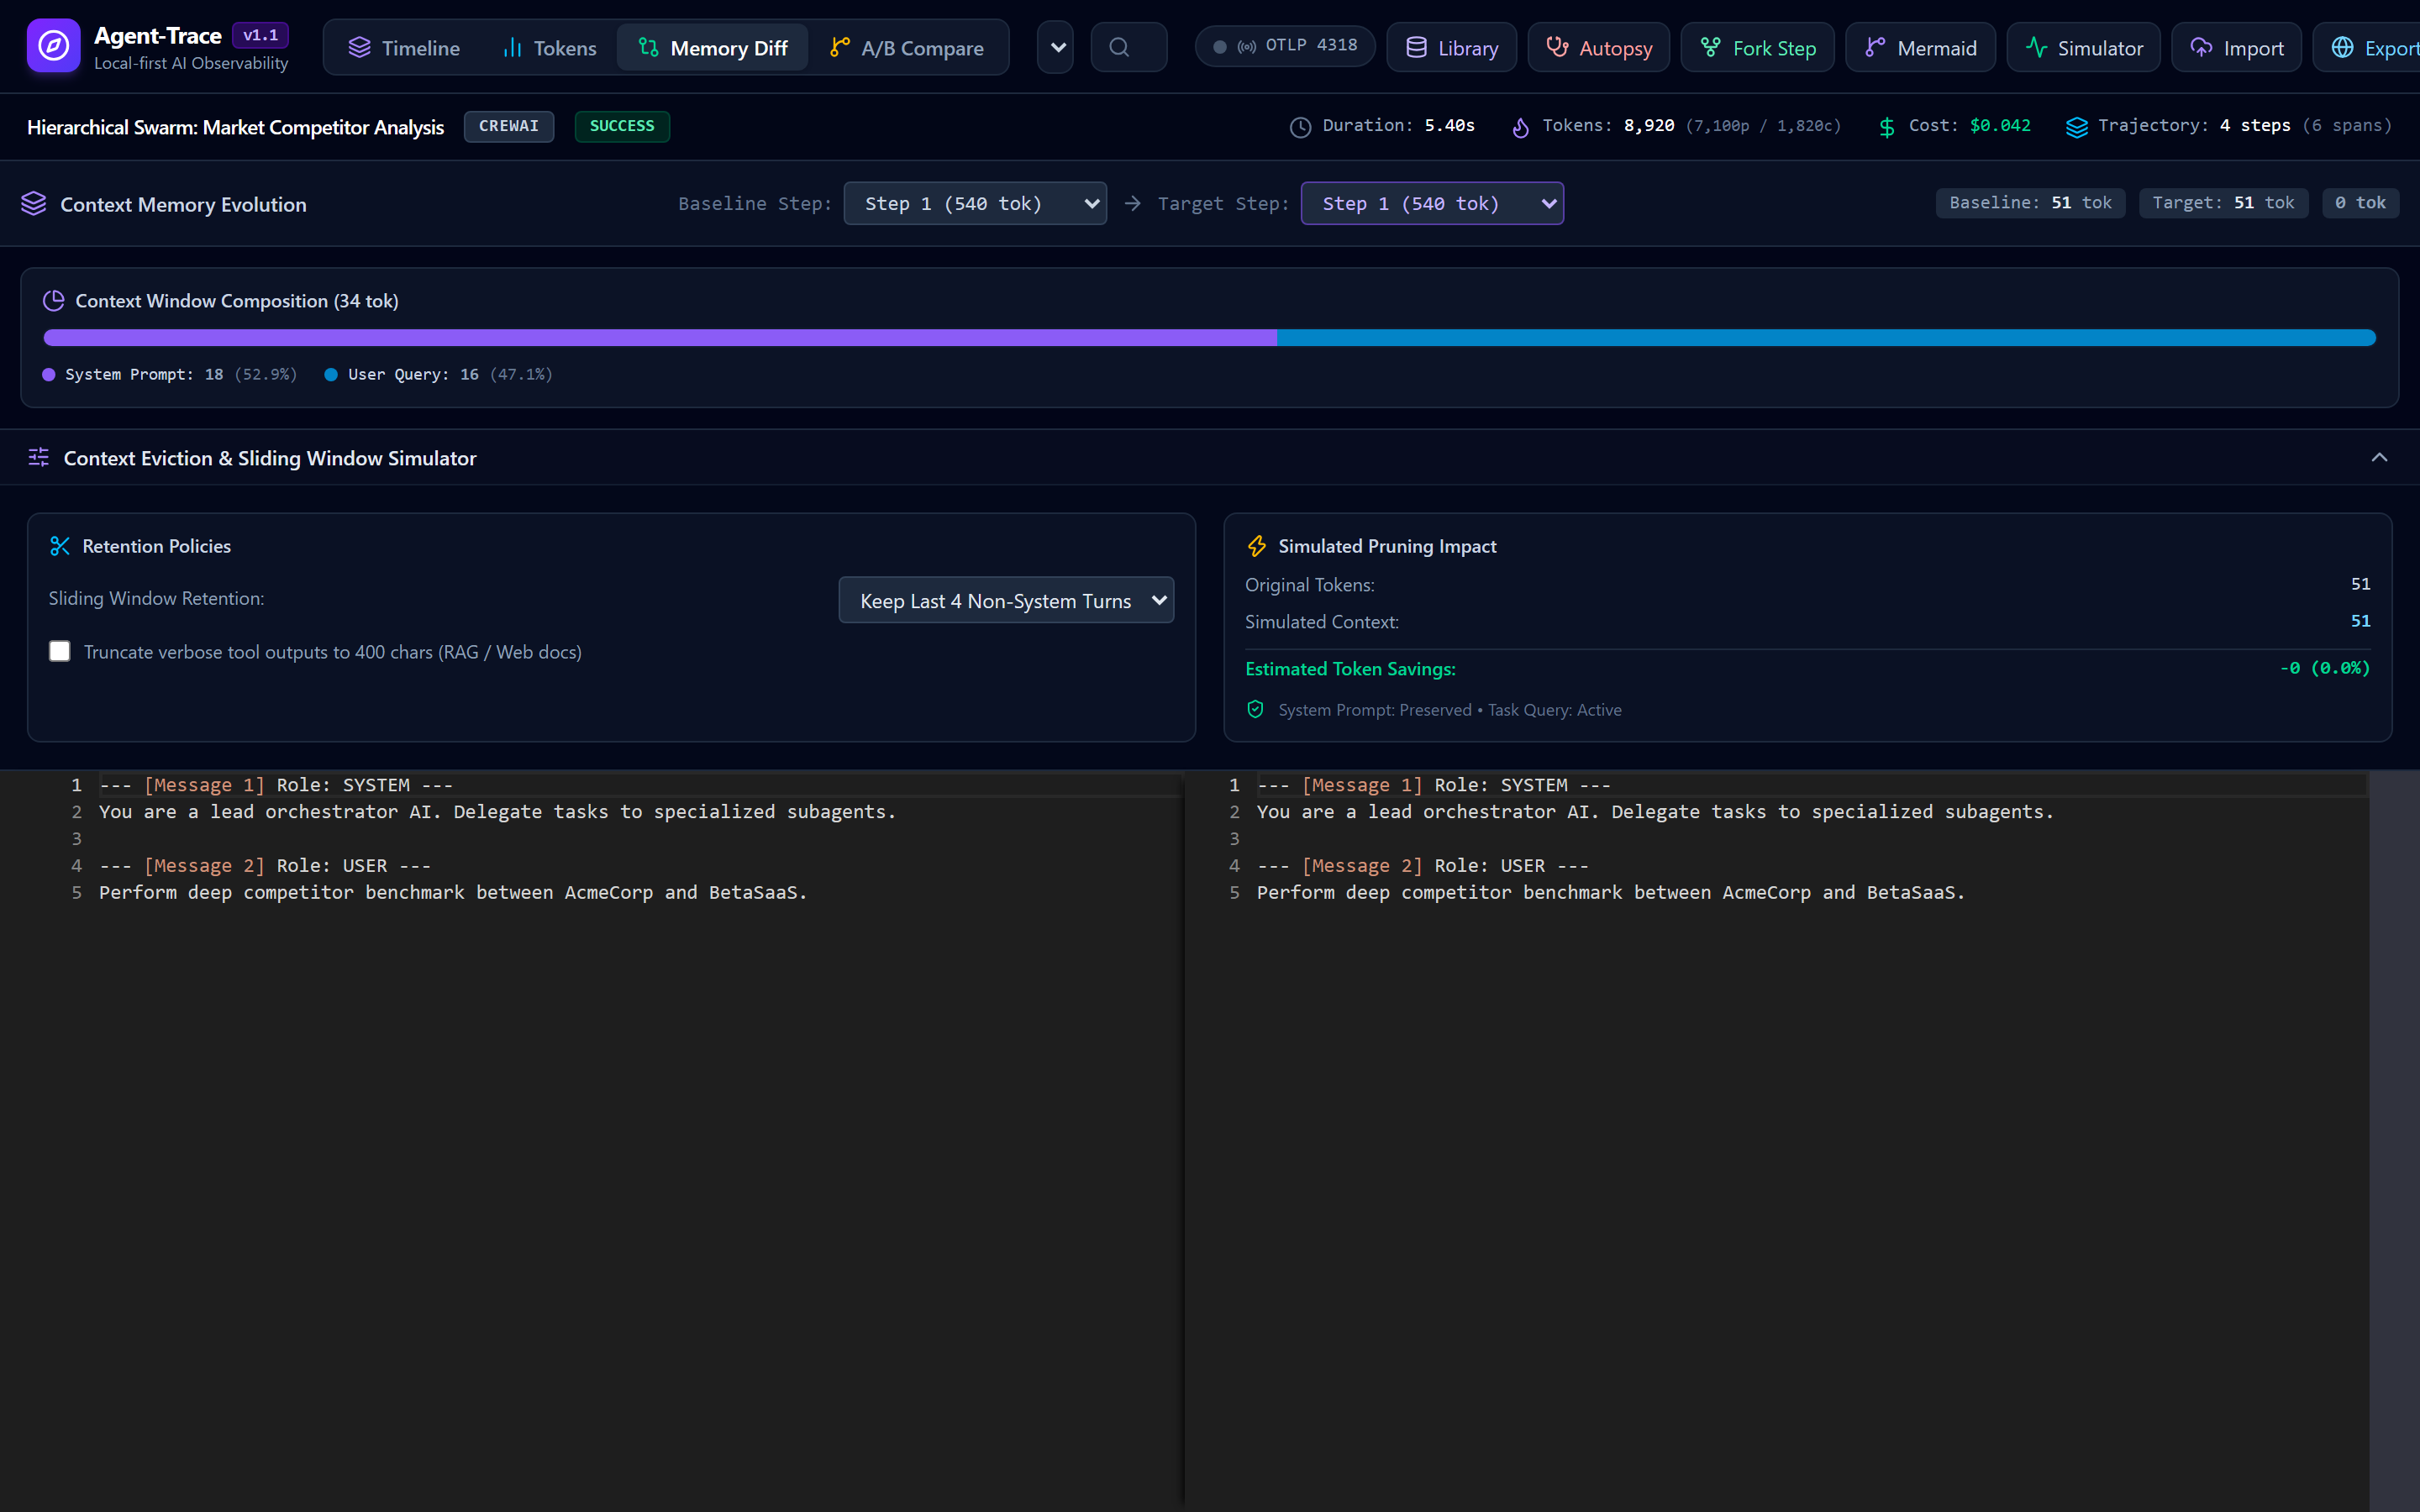This screenshot has width=2420, height=1512.
Task: Click the Context Memory Evolution layers icon
Action: (x=34, y=203)
